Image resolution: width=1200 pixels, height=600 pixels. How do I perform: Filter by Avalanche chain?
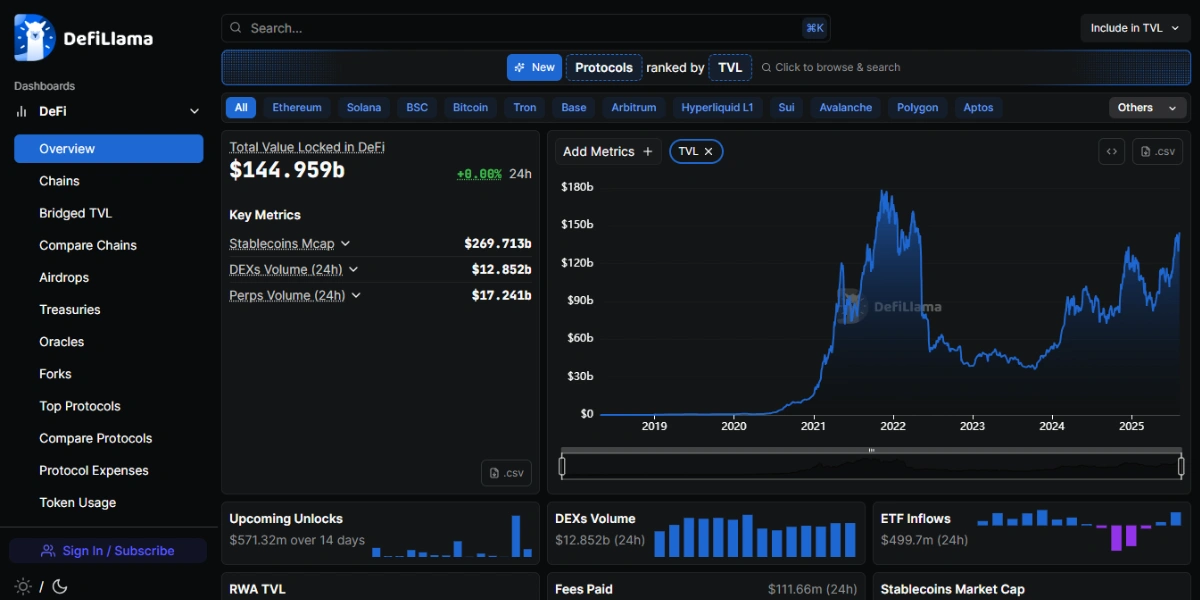846,107
